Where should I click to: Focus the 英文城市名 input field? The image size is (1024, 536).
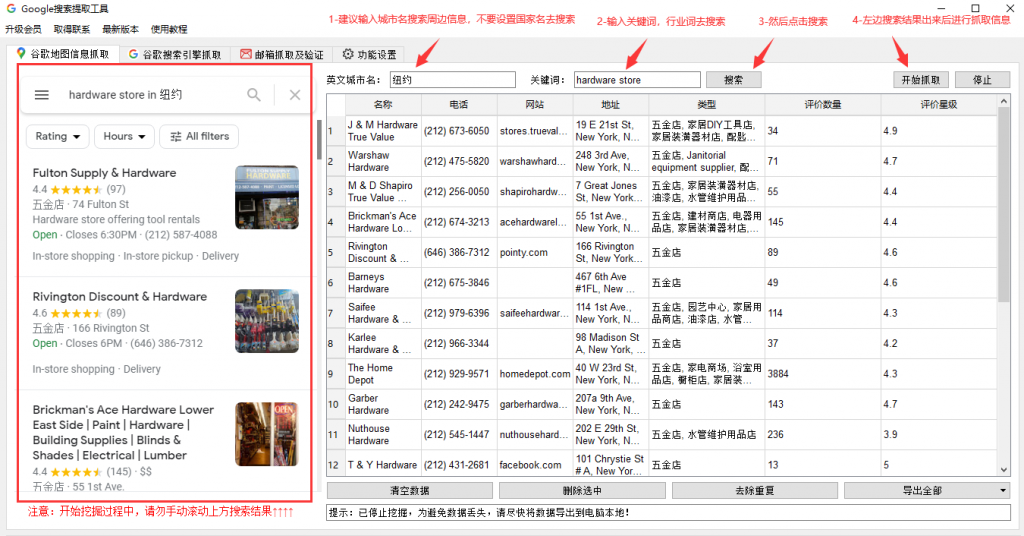pos(453,80)
